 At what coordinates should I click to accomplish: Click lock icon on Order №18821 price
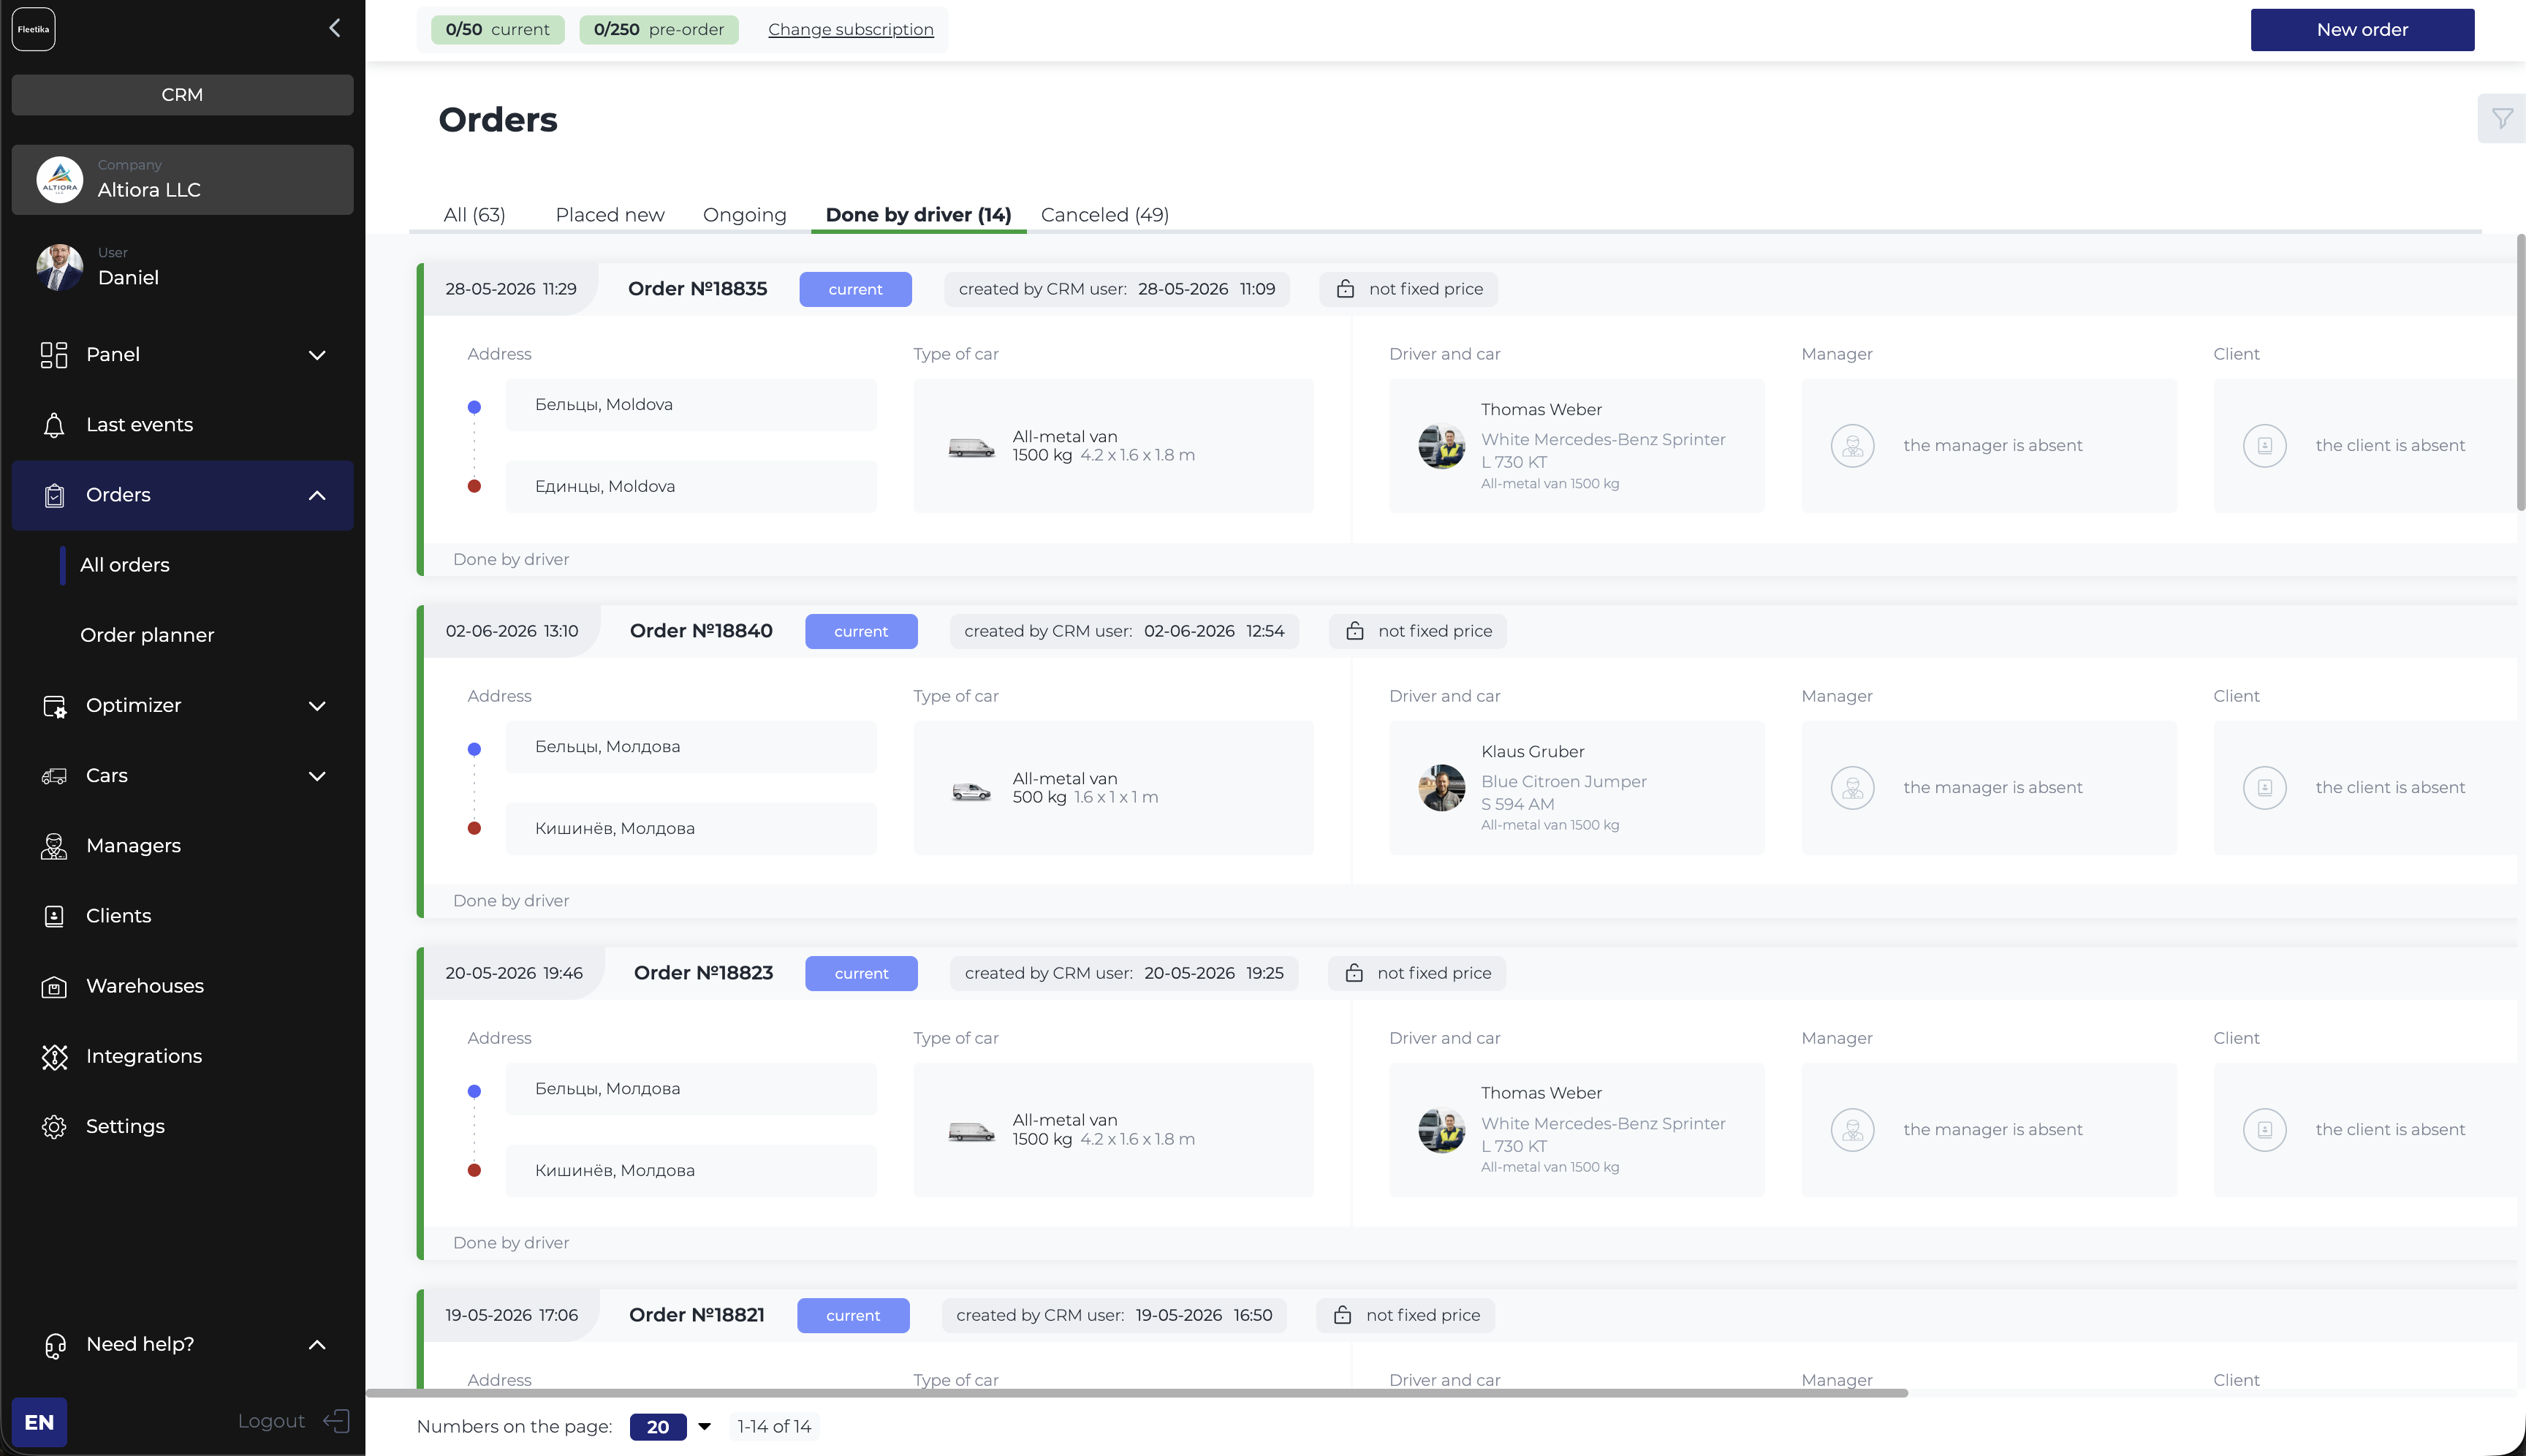tap(1342, 1315)
